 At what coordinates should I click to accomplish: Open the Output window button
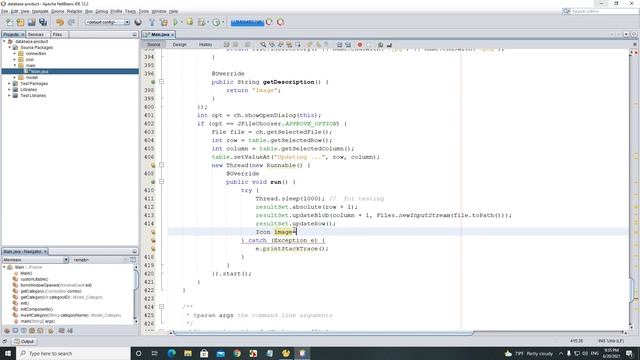tap(24, 341)
